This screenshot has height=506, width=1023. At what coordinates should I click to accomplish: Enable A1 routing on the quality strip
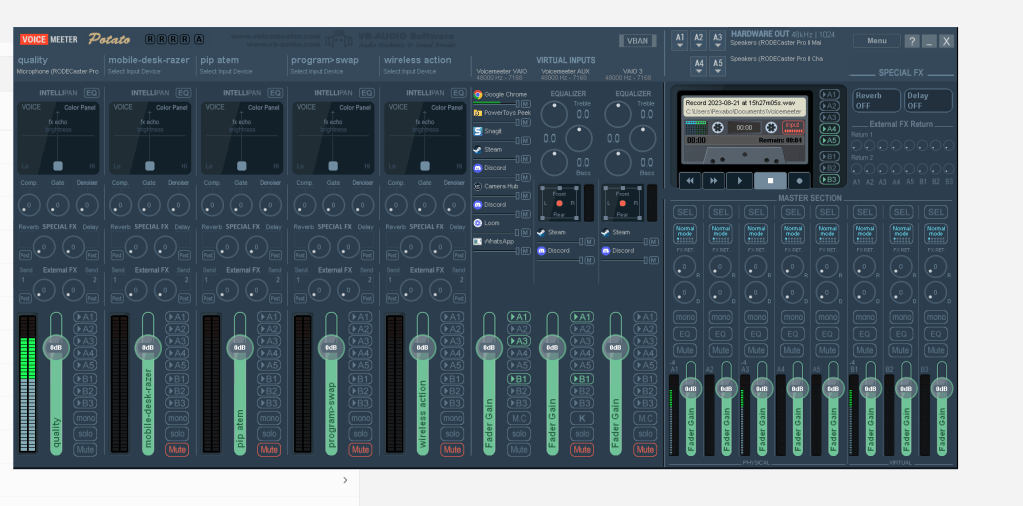pos(85,317)
